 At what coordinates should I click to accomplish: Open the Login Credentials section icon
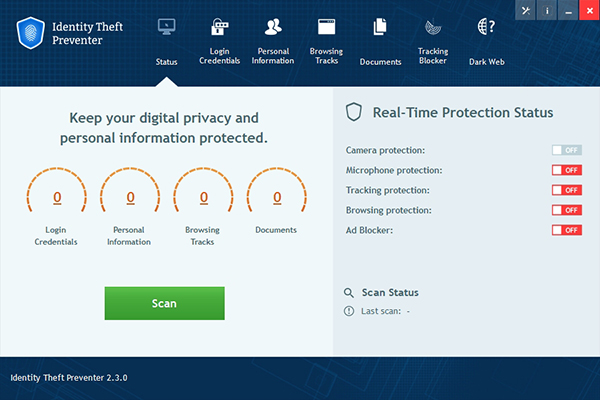(219, 28)
